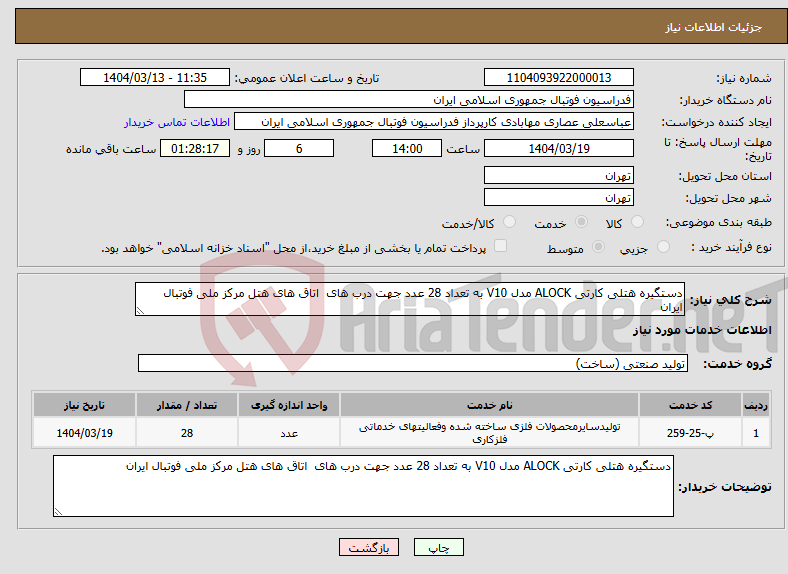This screenshot has height=574, width=788.
Task: Click the quantity cell 28
Action: [187, 432]
